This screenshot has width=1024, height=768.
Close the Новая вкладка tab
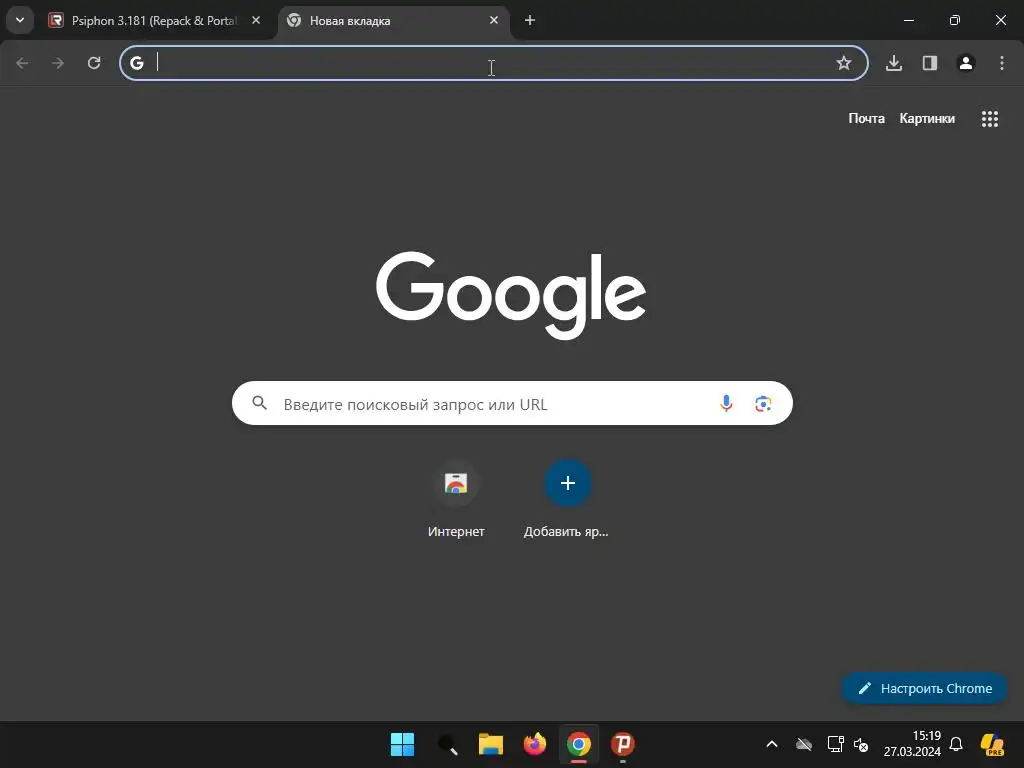point(494,20)
